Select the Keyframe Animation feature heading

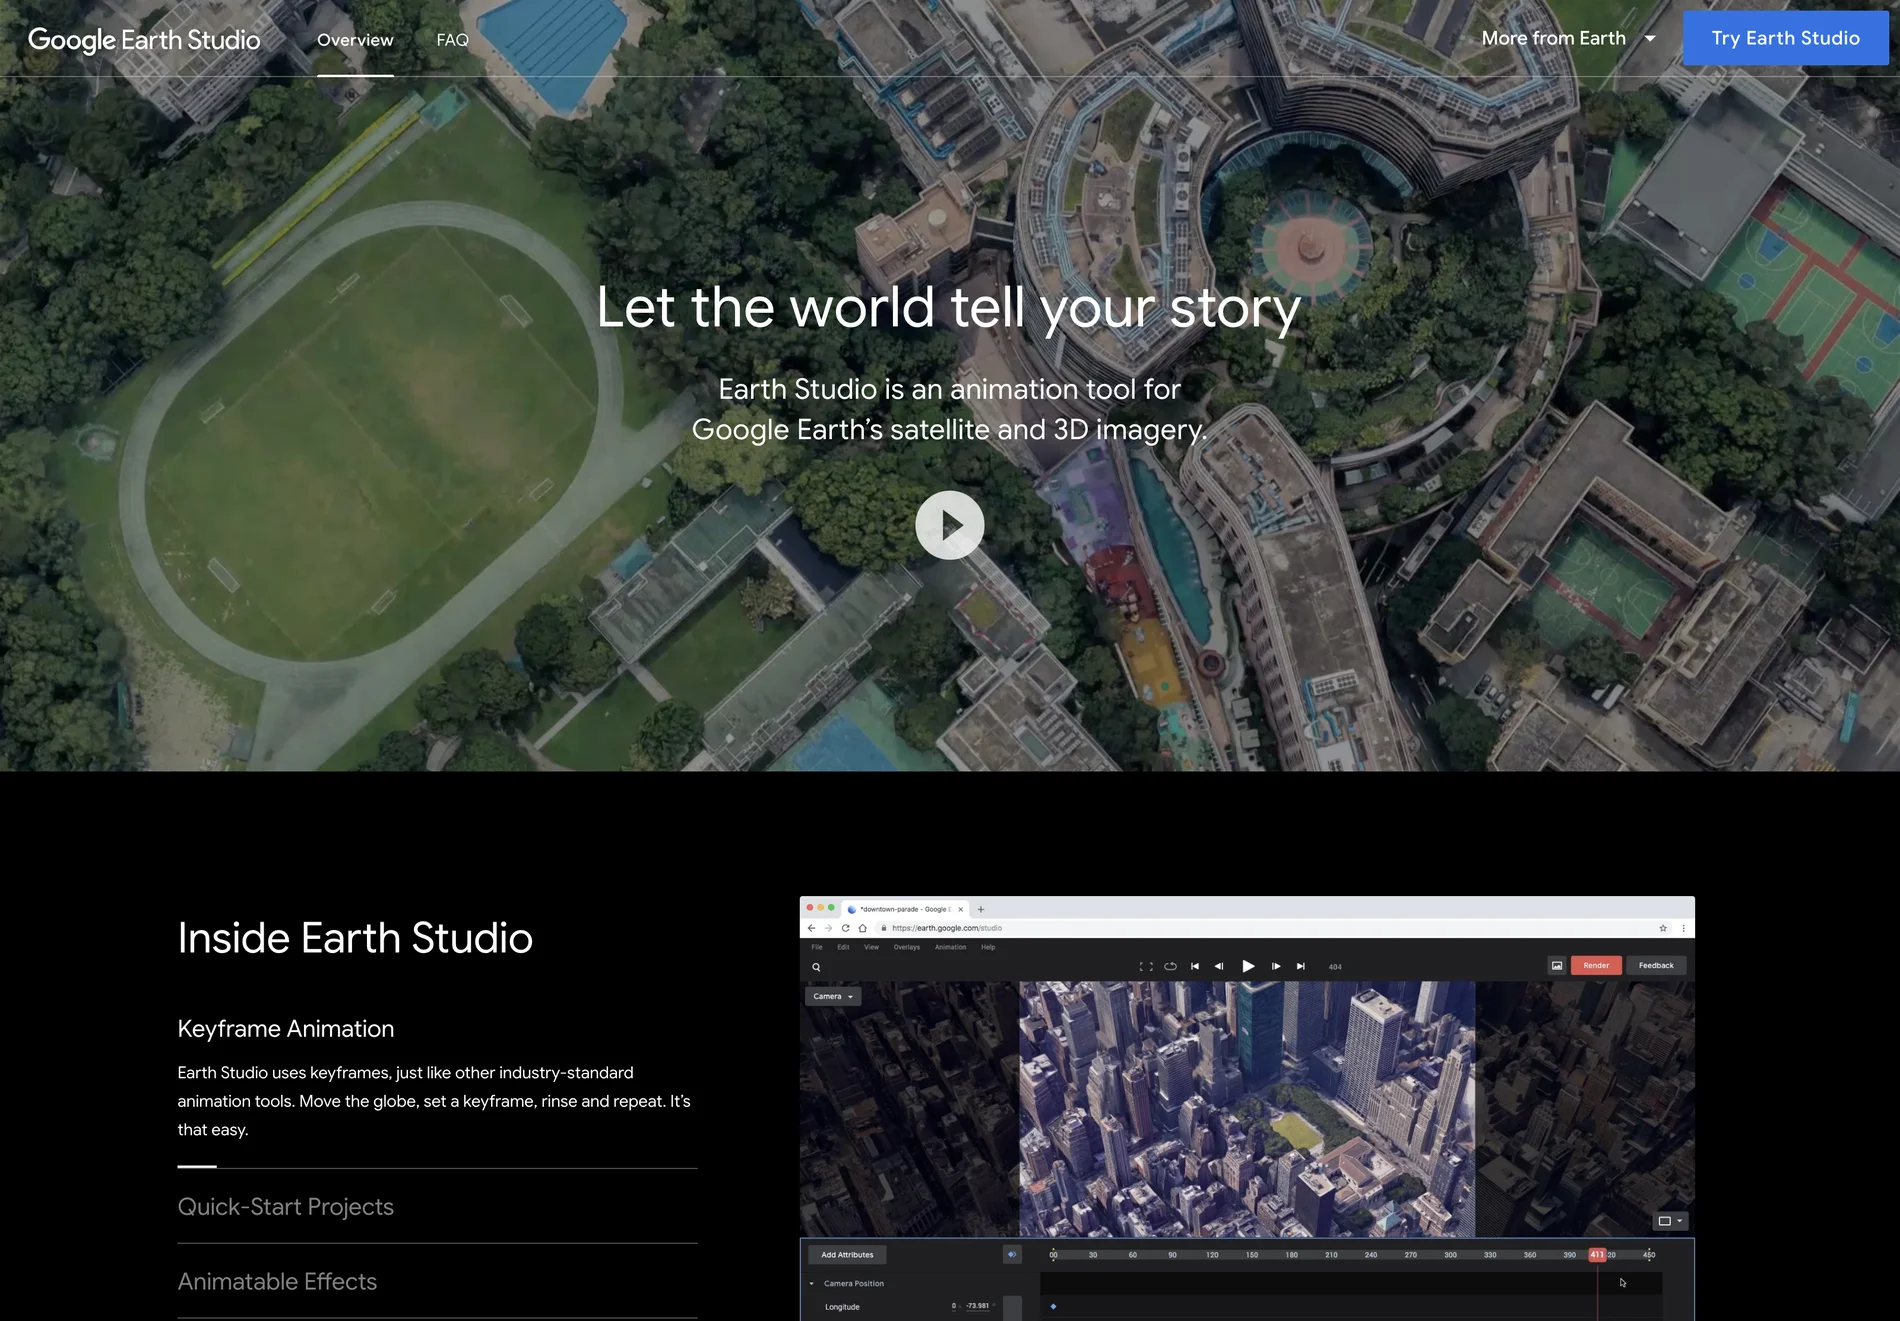(x=286, y=1029)
